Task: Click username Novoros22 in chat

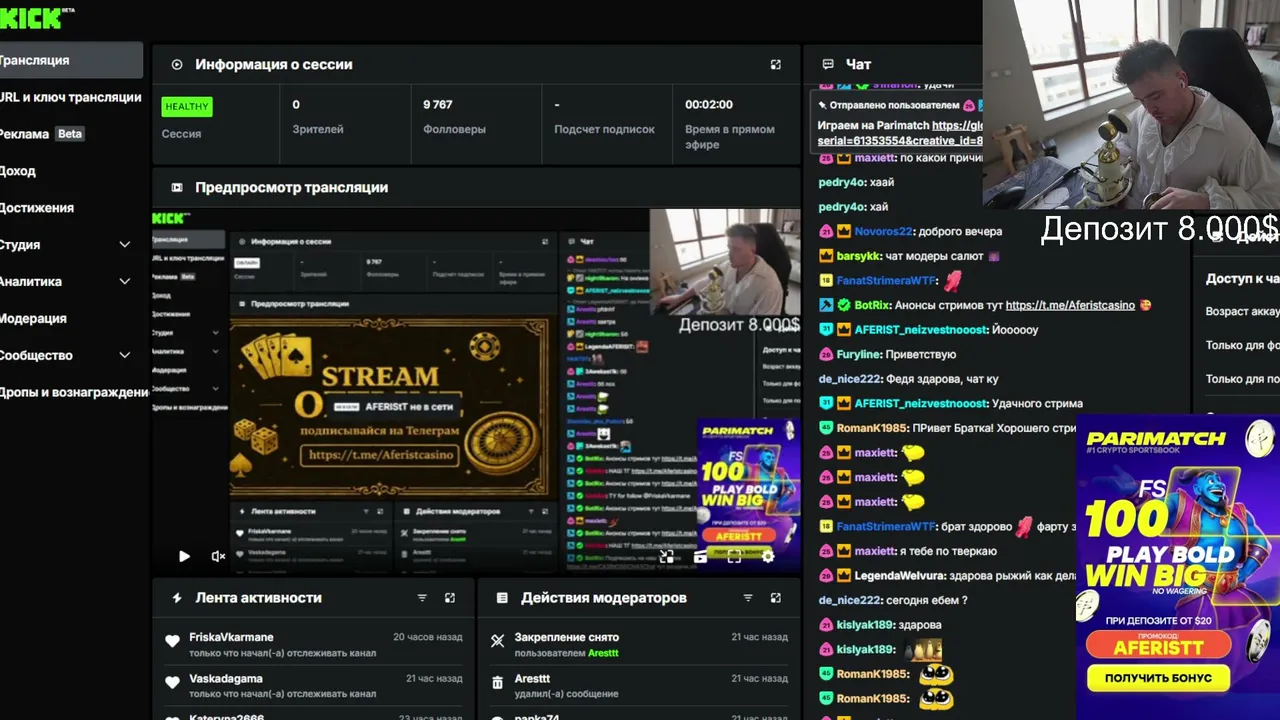Action: click(x=884, y=232)
